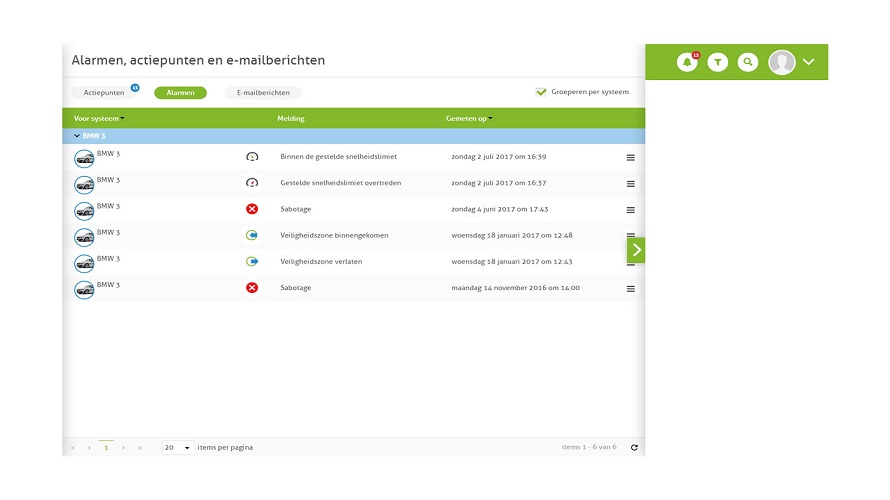The width and height of the screenshot is (890, 500).
Task: Switch to the Actiepunten tab
Action: pyautogui.click(x=104, y=93)
